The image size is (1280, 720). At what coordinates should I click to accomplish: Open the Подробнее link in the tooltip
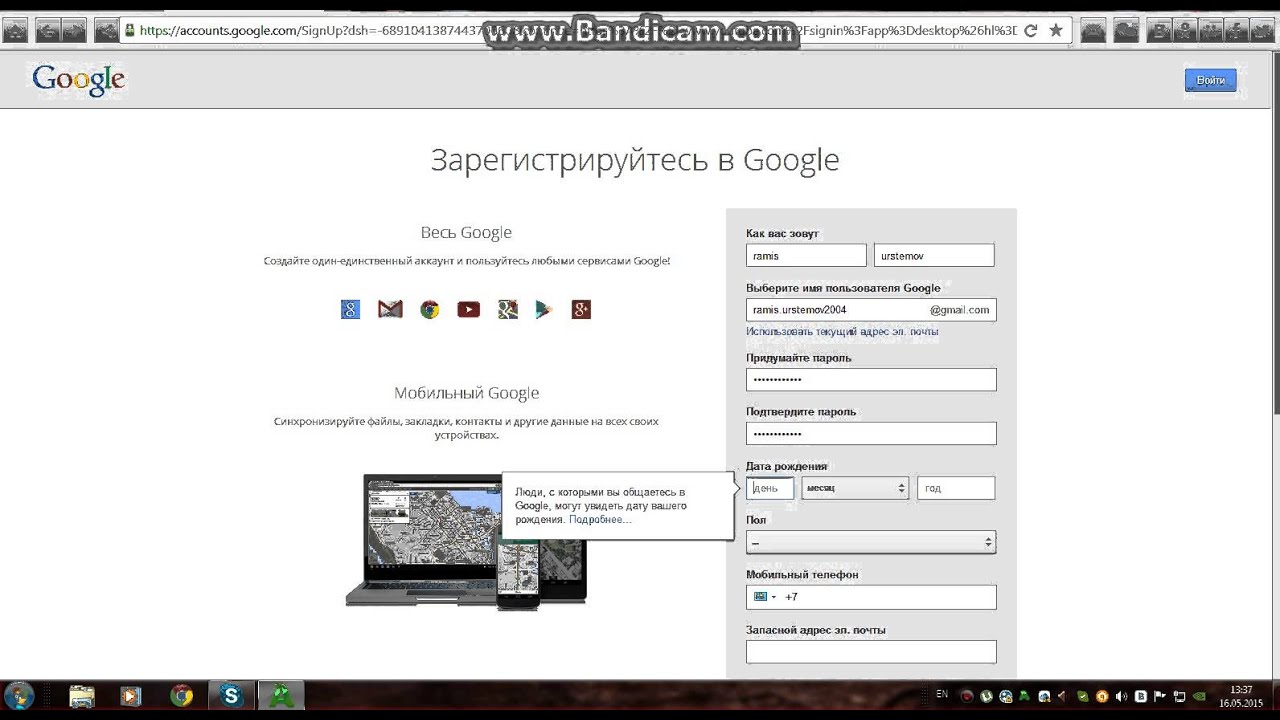pos(600,520)
